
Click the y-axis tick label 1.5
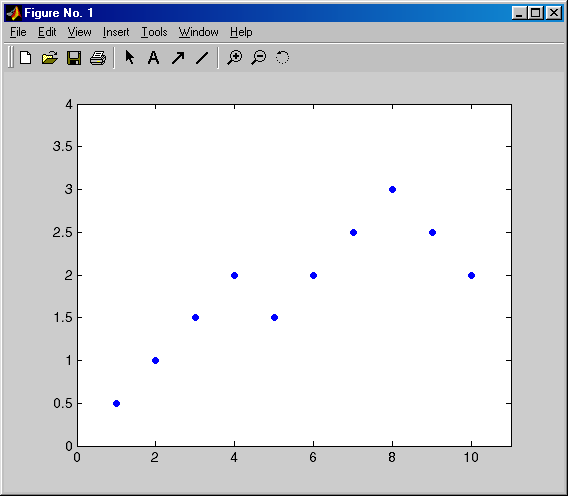(x=63, y=318)
